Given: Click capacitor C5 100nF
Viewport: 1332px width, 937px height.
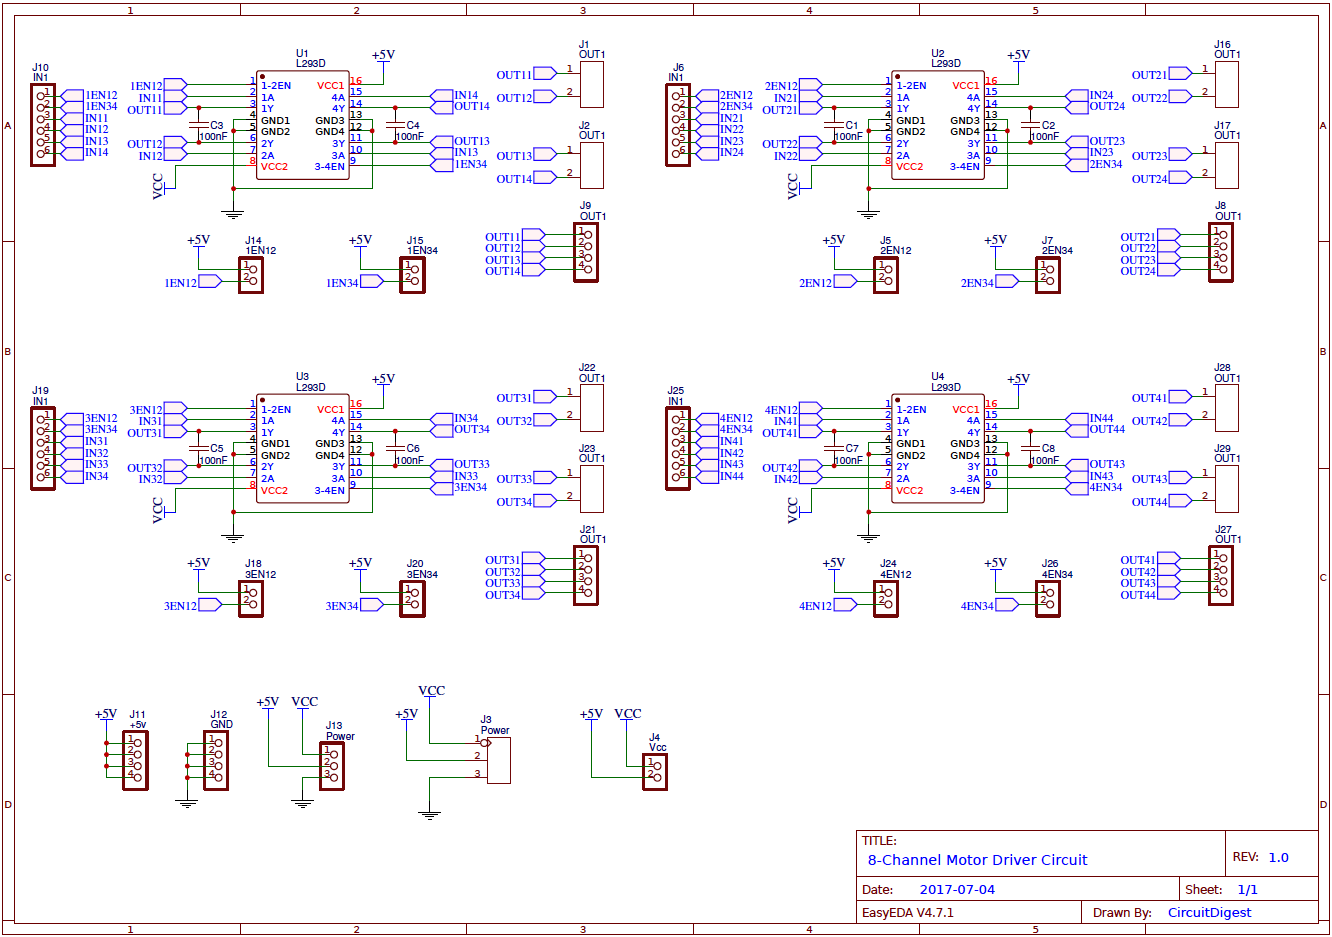Looking at the screenshot, I should click(199, 449).
